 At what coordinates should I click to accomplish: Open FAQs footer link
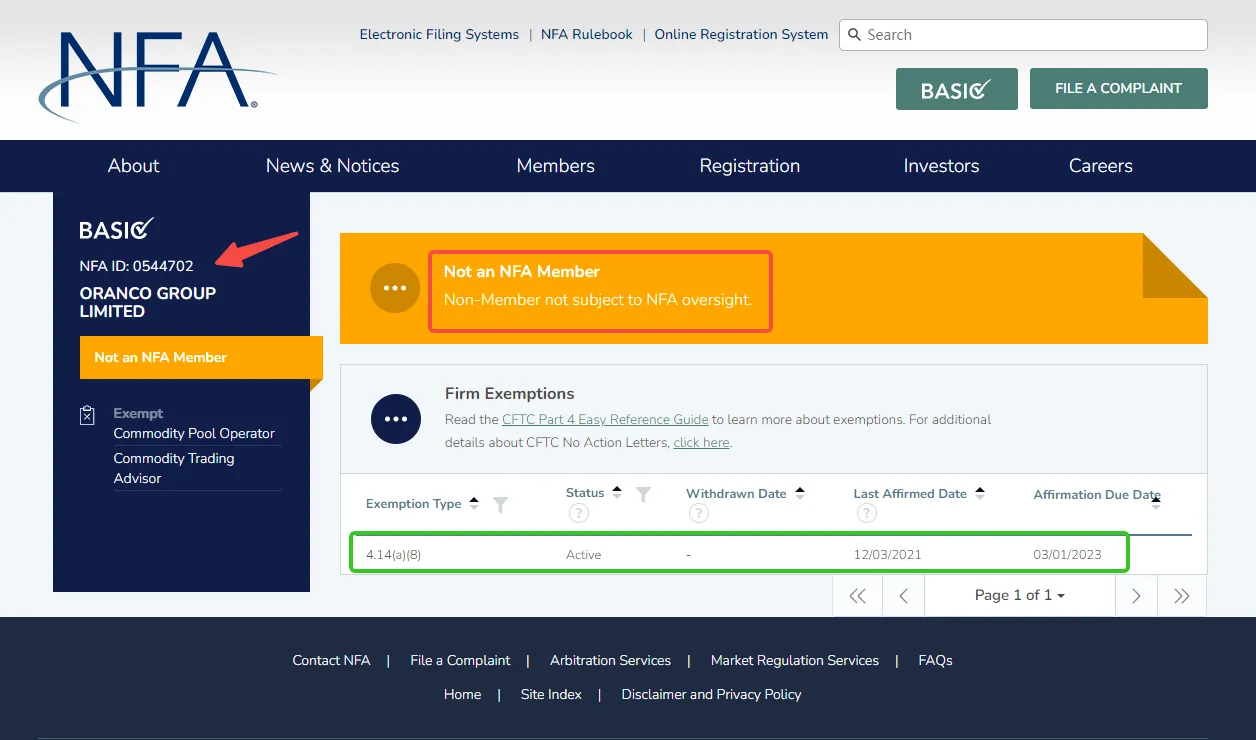click(935, 660)
